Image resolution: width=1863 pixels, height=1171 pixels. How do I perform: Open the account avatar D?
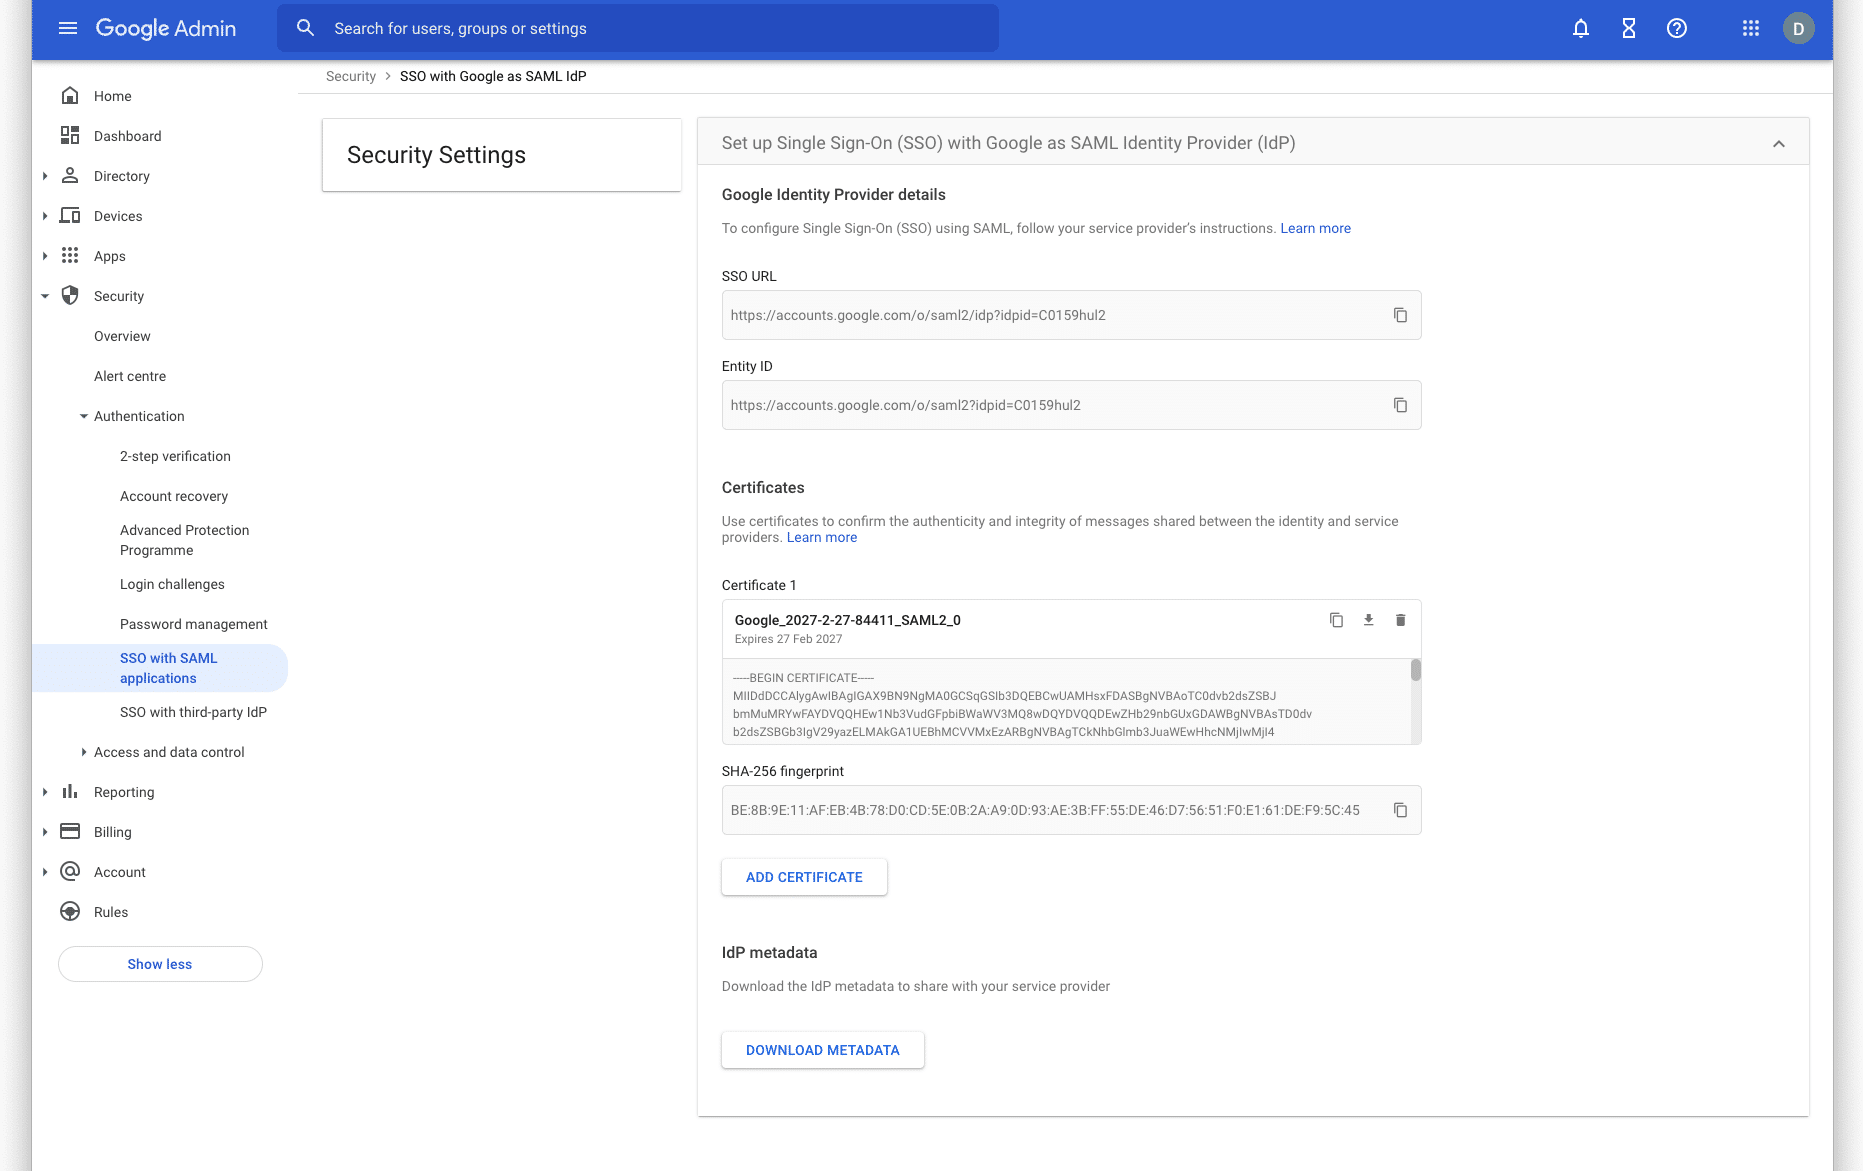tap(1799, 28)
